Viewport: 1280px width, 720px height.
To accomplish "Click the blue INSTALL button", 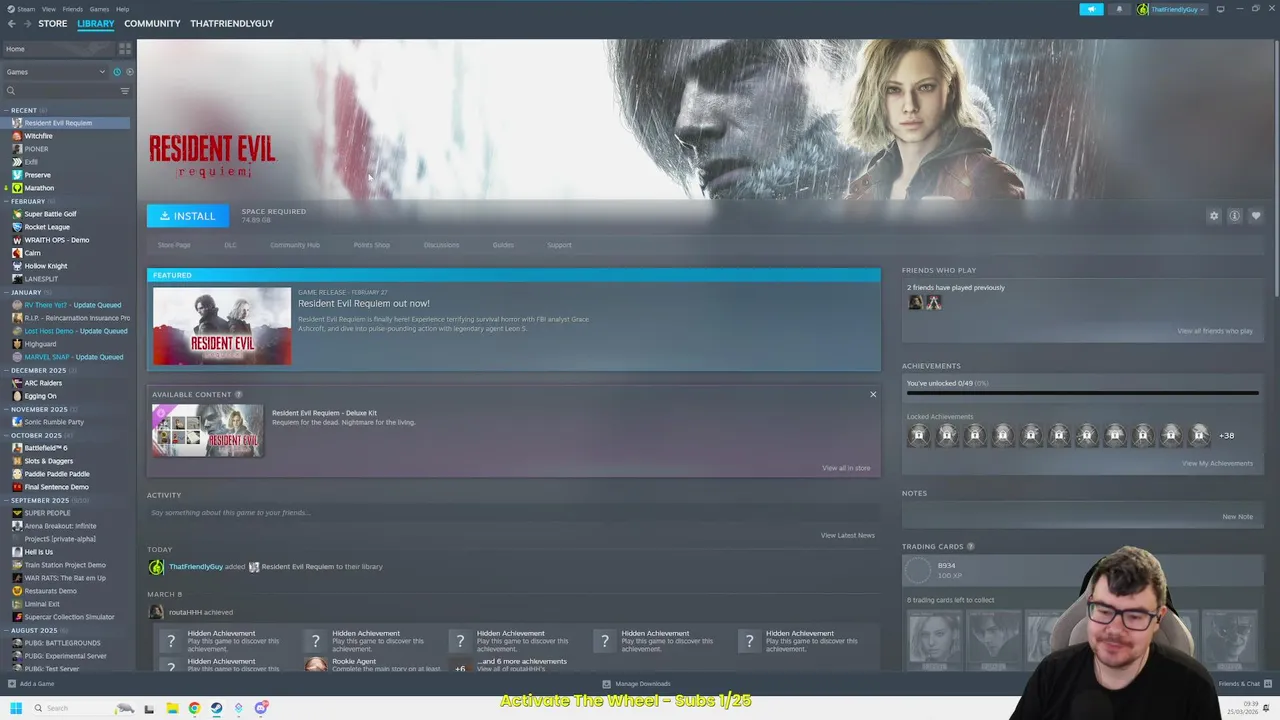I will pos(188,216).
